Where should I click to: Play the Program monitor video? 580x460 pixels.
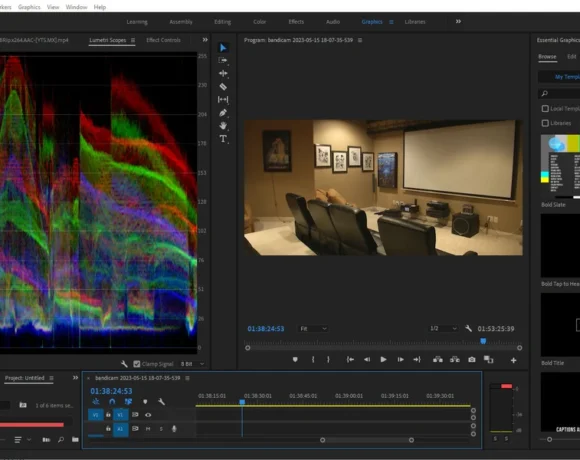click(383, 359)
